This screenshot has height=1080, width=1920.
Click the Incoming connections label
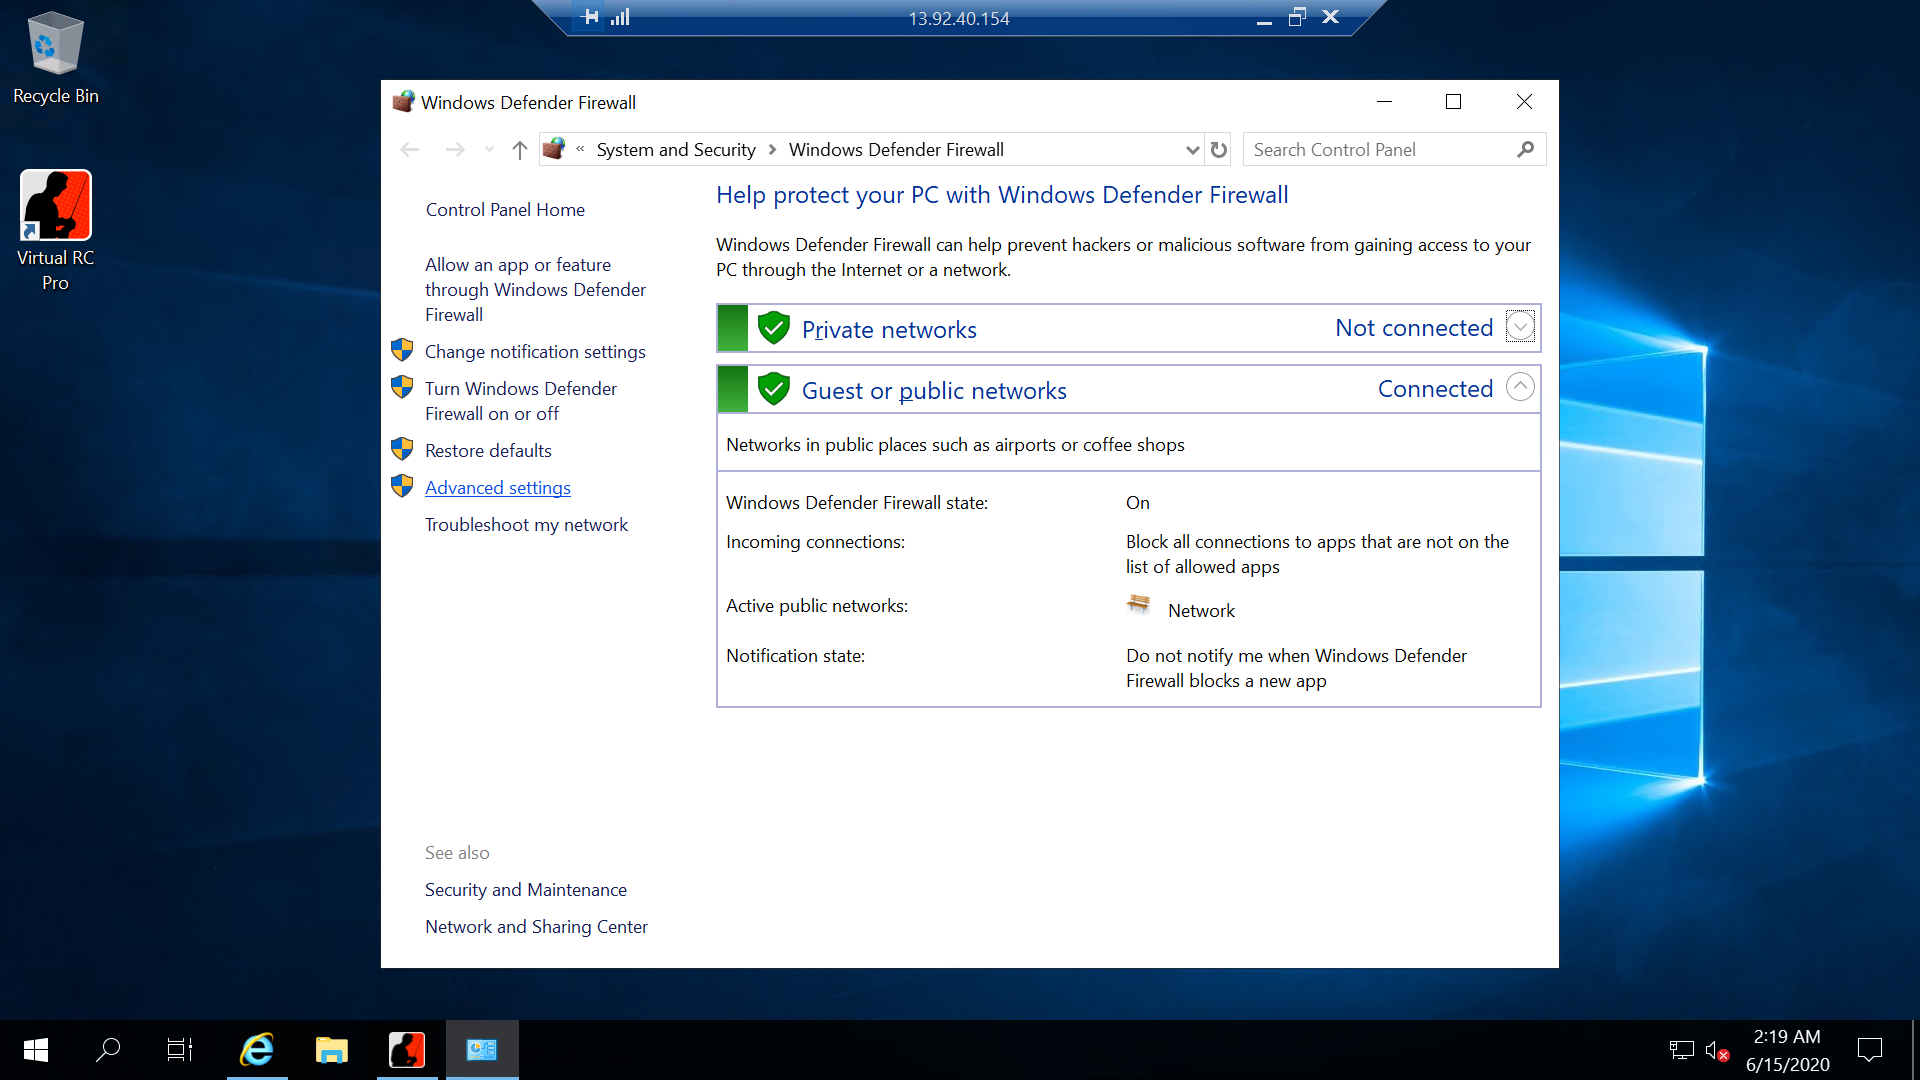click(815, 542)
